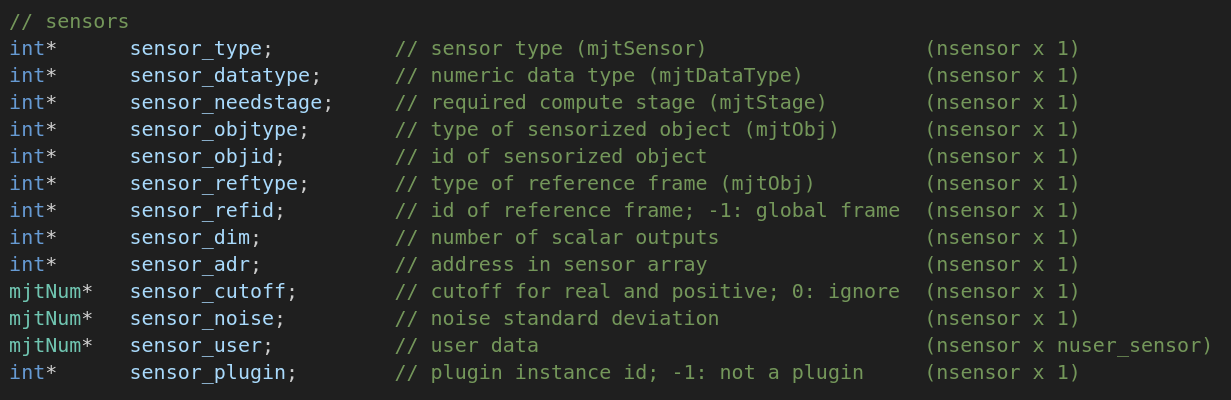Place cursor in sensor_reftype identifier

pyautogui.click(x=213, y=183)
